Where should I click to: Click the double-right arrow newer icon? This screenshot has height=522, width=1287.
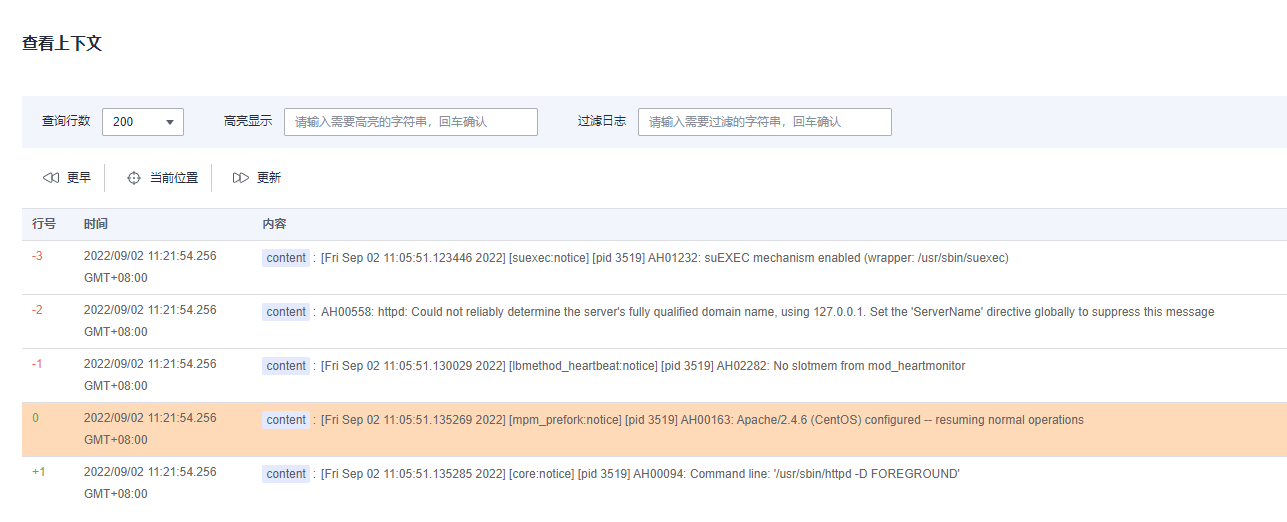[x=240, y=178]
